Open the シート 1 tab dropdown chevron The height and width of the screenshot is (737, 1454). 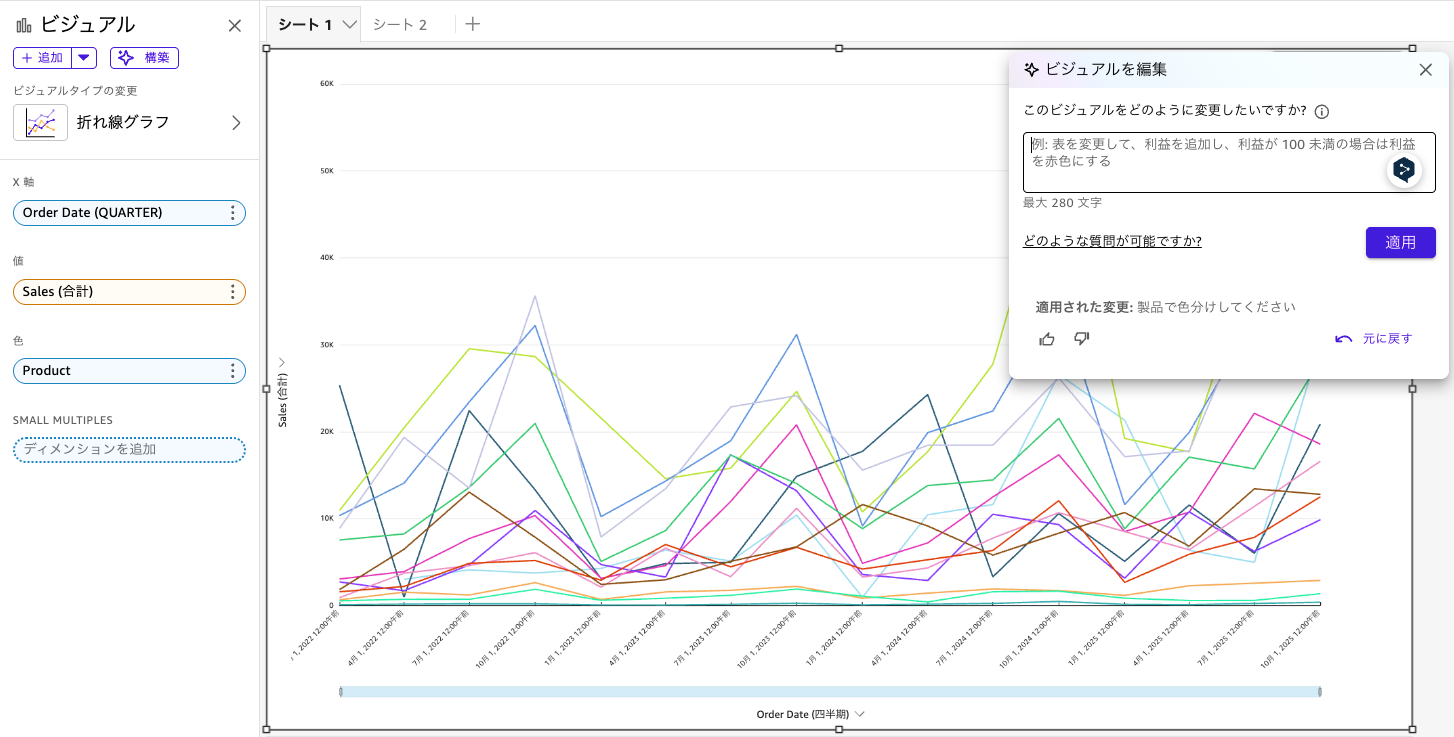[350, 25]
